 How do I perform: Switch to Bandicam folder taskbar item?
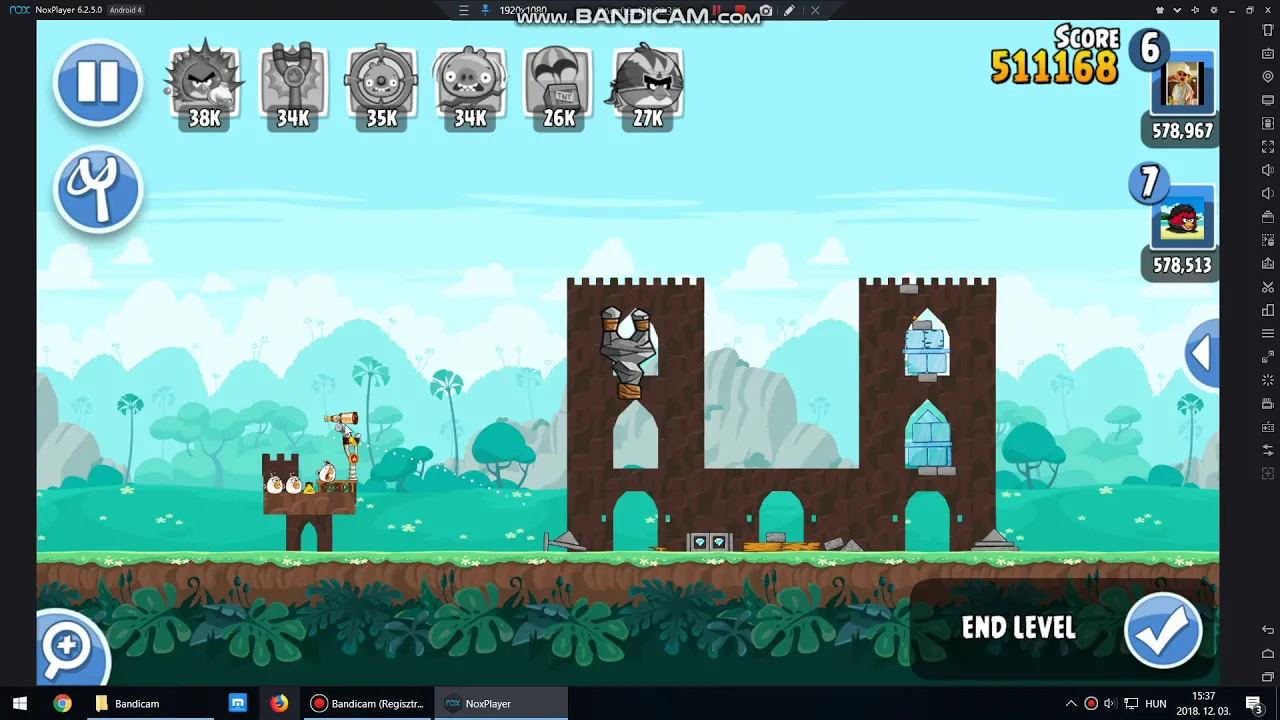(150, 704)
